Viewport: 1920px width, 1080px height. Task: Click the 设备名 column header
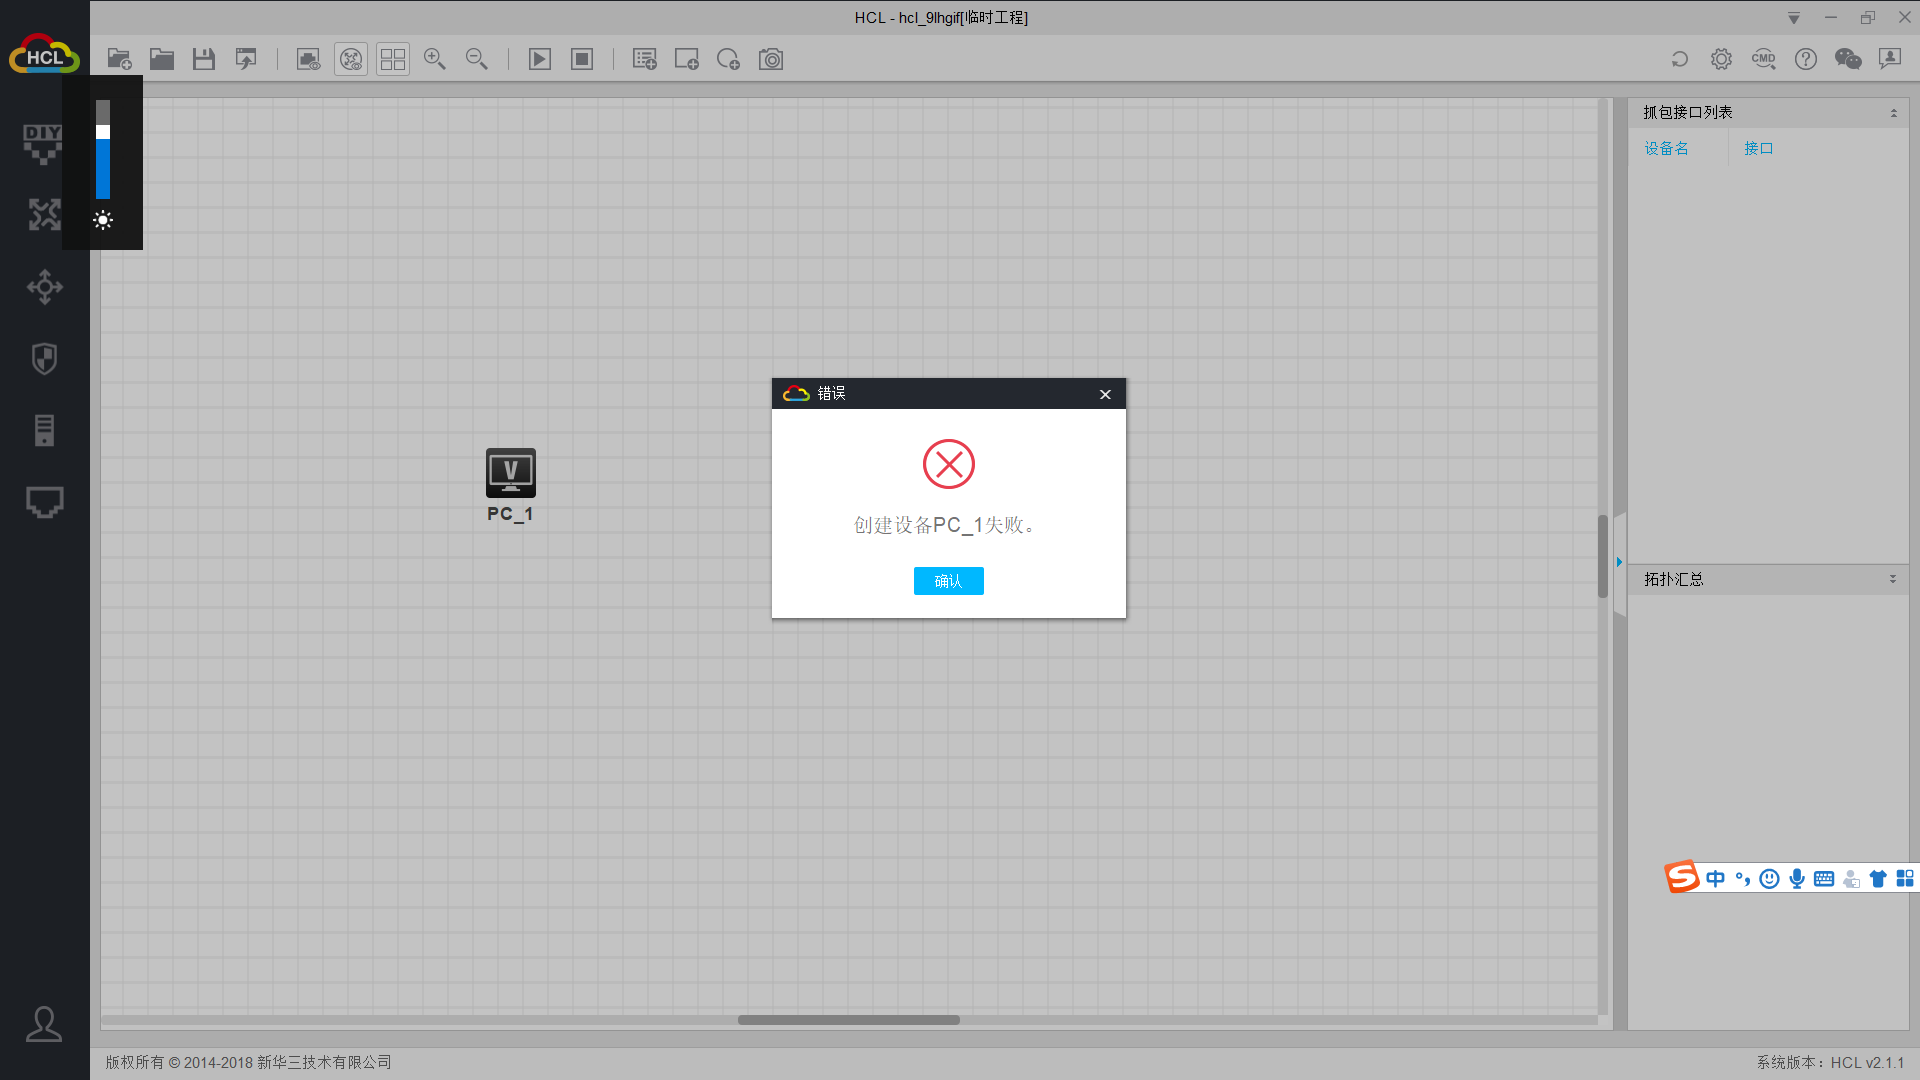tap(1666, 149)
